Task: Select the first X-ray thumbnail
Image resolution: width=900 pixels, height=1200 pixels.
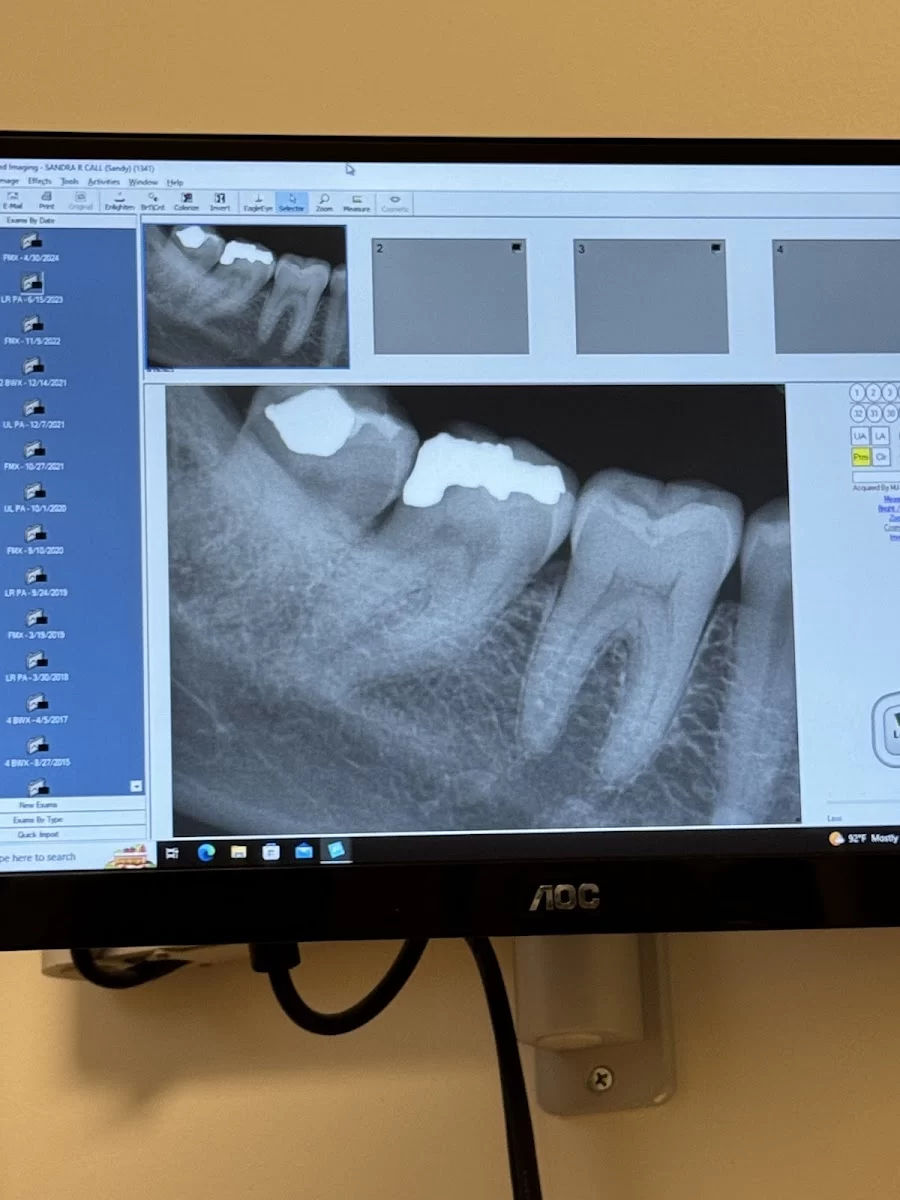Action: [247, 296]
